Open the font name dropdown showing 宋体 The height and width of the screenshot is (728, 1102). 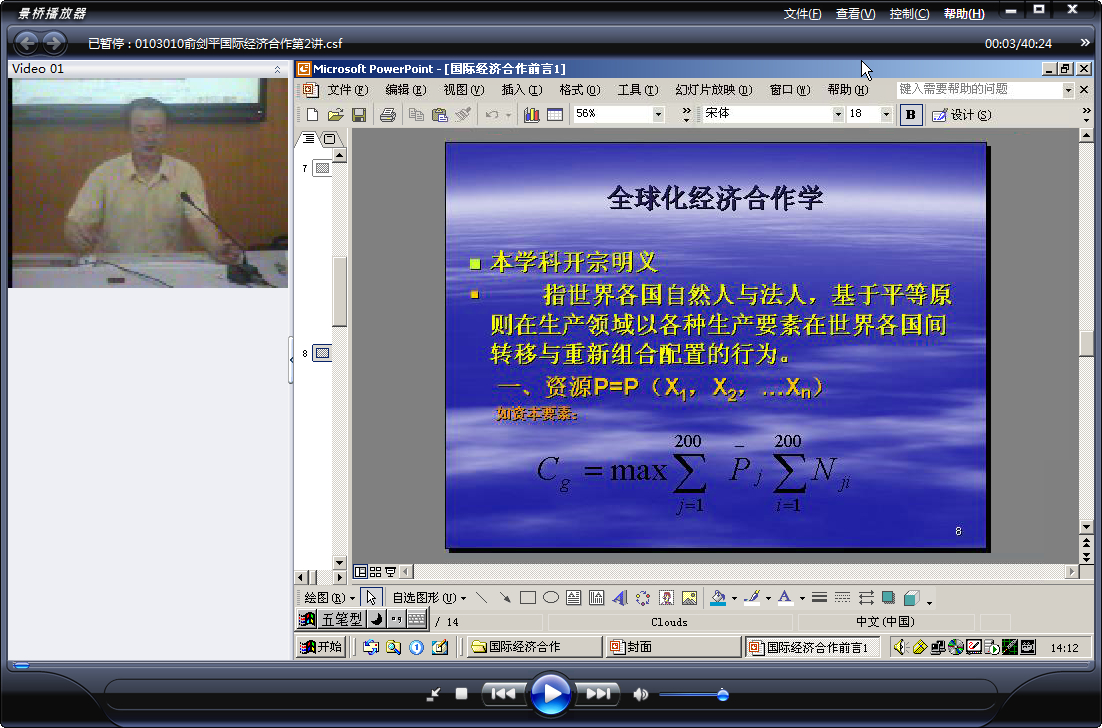[x=838, y=114]
